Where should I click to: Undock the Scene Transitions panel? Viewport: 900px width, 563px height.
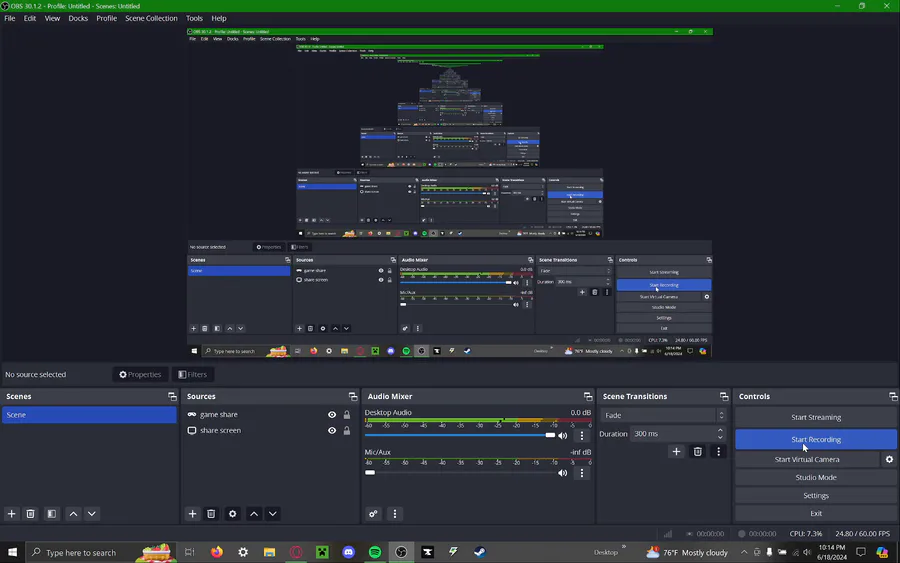(724, 397)
